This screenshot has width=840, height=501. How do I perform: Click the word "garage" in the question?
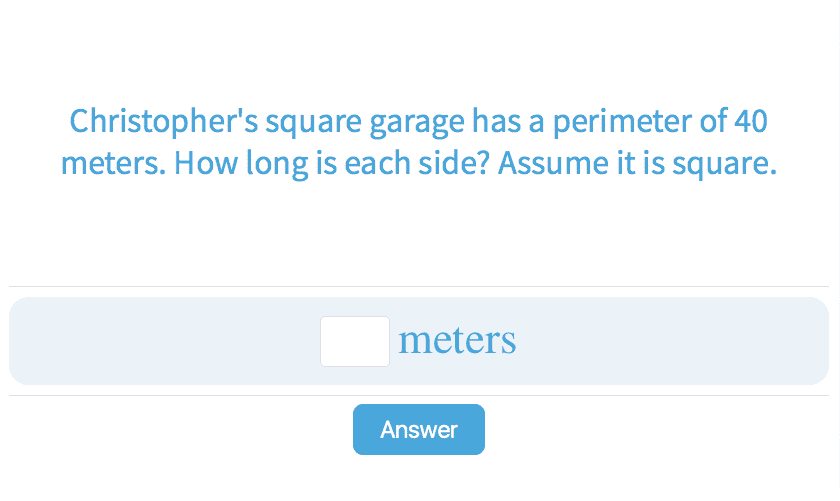coord(417,123)
